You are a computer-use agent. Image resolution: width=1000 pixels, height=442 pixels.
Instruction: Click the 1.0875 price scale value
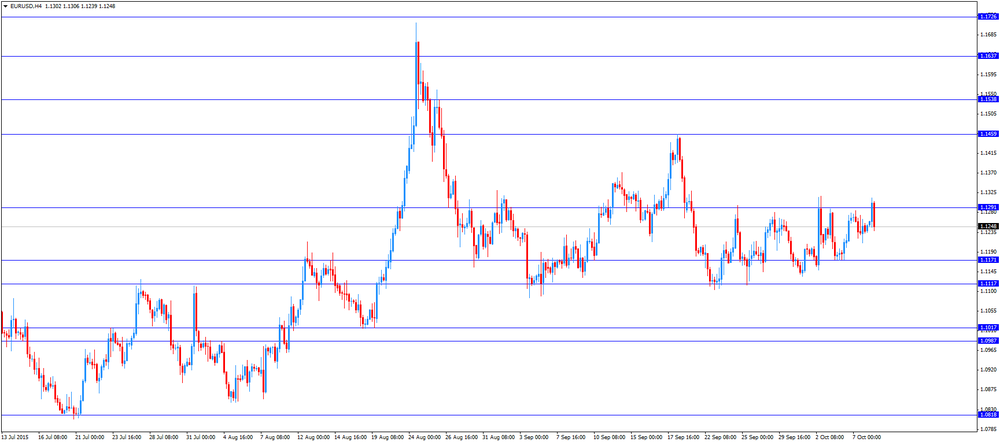pos(987,390)
